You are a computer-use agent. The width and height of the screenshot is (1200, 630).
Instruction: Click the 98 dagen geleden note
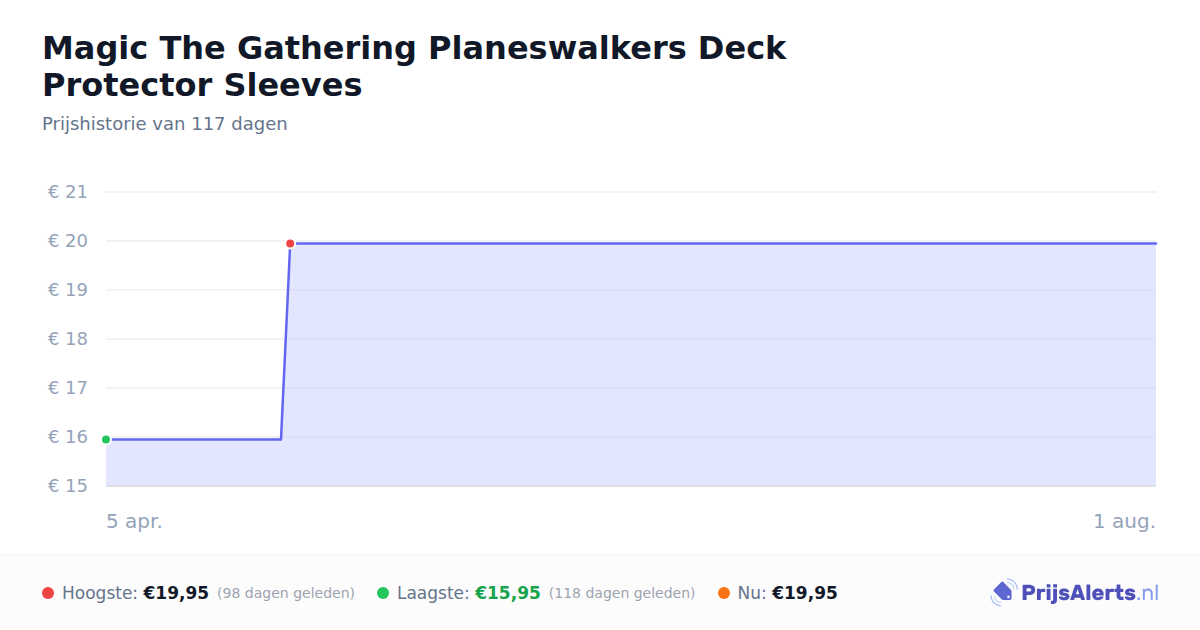pyautogui.click(x=286, y=593)
